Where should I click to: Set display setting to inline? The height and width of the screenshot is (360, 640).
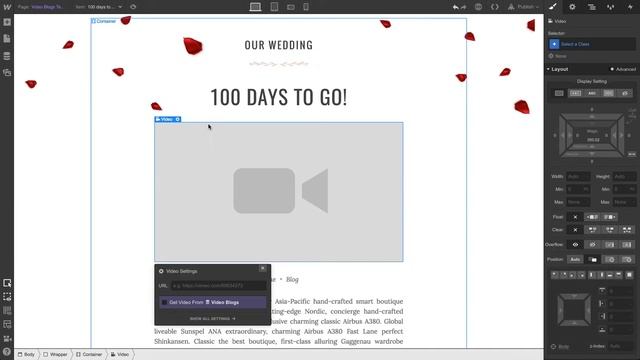click(592, 93)
